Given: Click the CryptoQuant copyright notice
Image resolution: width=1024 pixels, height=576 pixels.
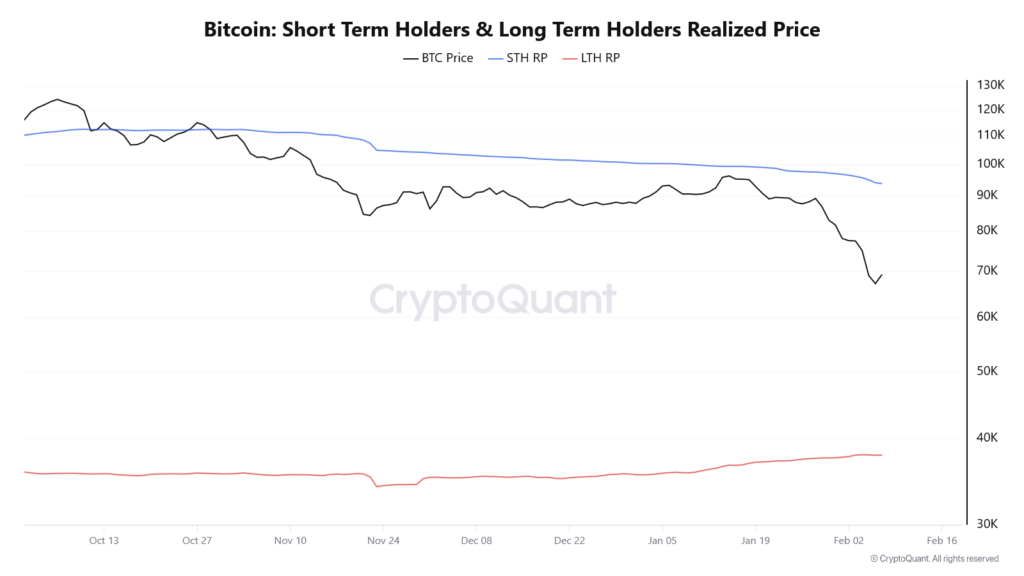Looking at the screenshot, I should (934, 559).
